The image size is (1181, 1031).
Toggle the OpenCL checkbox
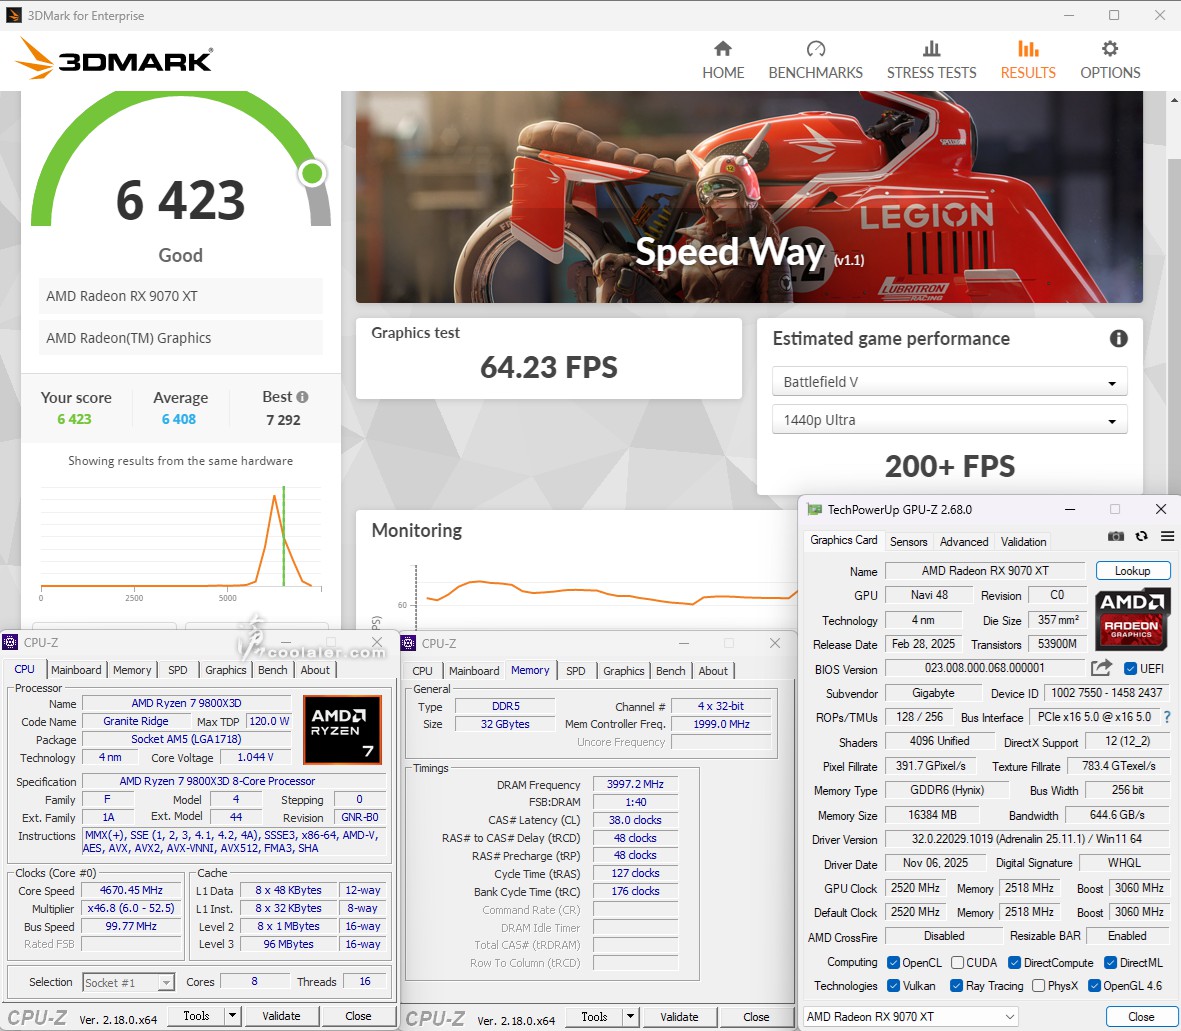[x=893, y=962]
